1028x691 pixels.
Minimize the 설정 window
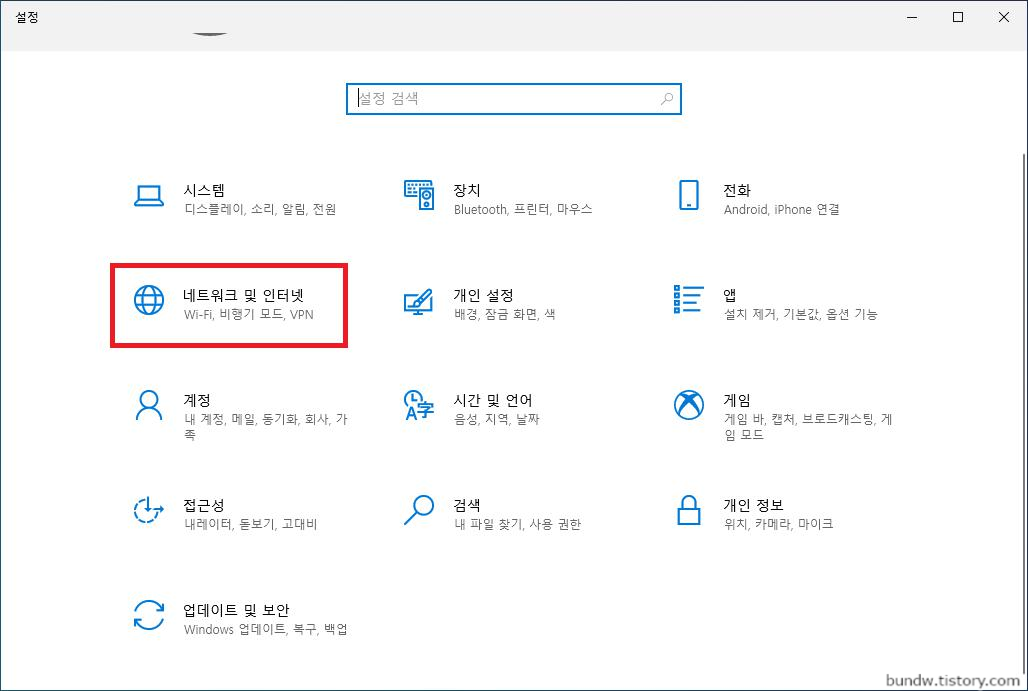click(912, 17)
